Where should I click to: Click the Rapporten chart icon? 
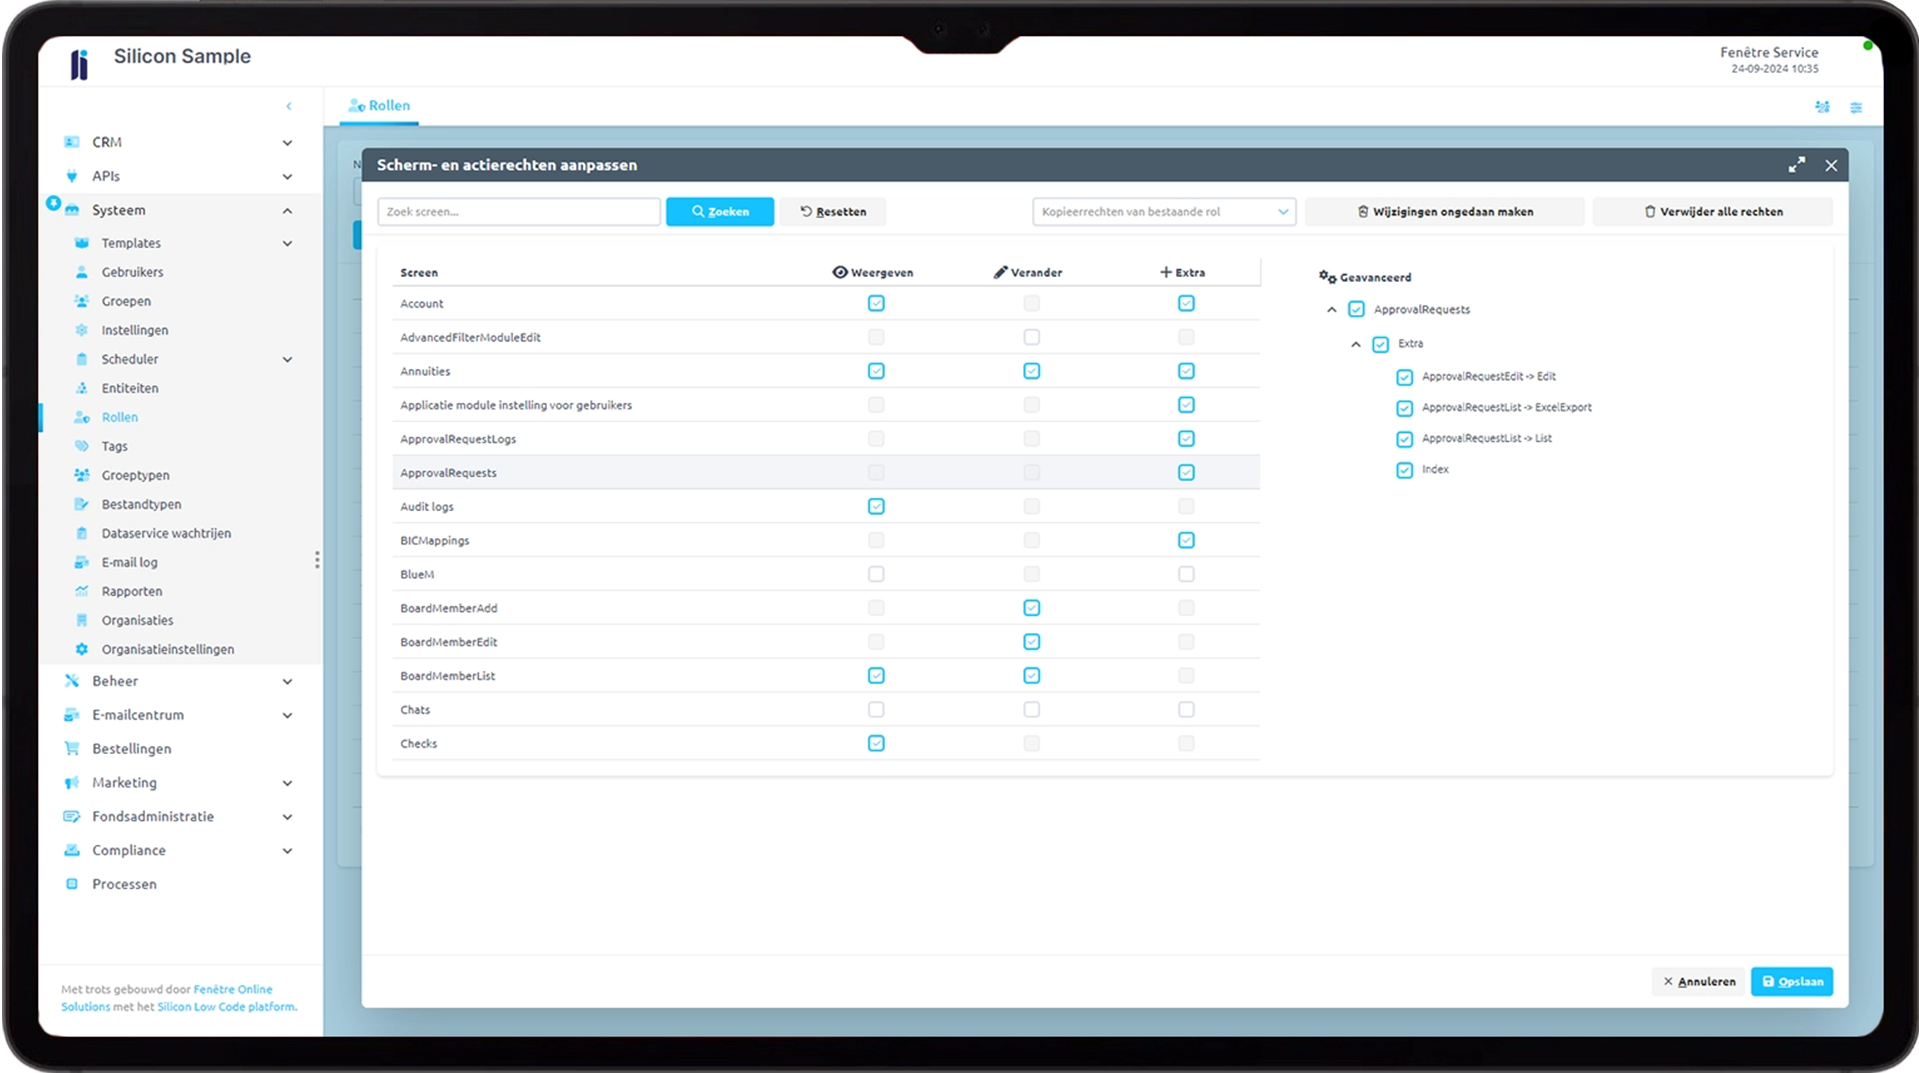pos(82,591)
